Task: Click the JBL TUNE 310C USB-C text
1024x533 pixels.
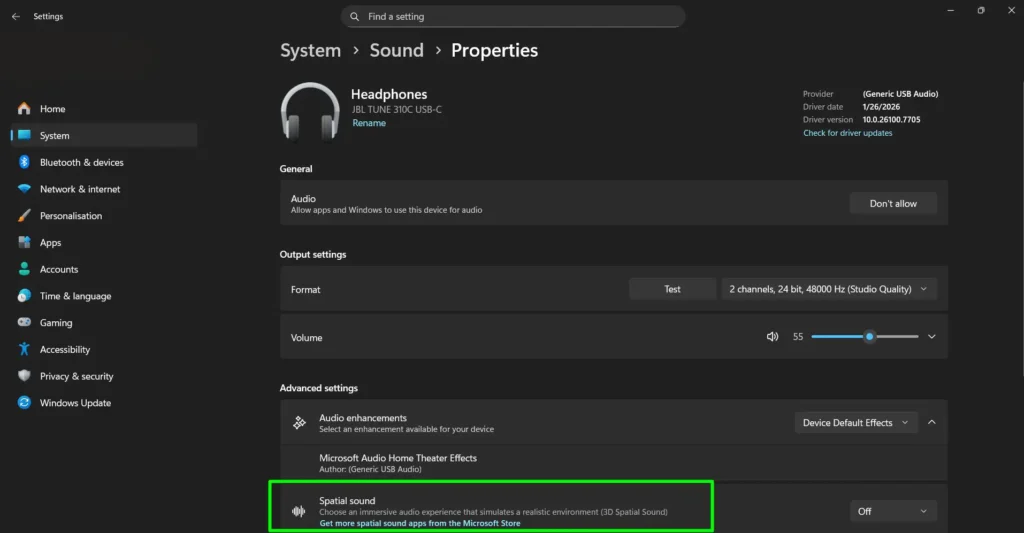Action: pyautogui.click(x=396, y=109)
